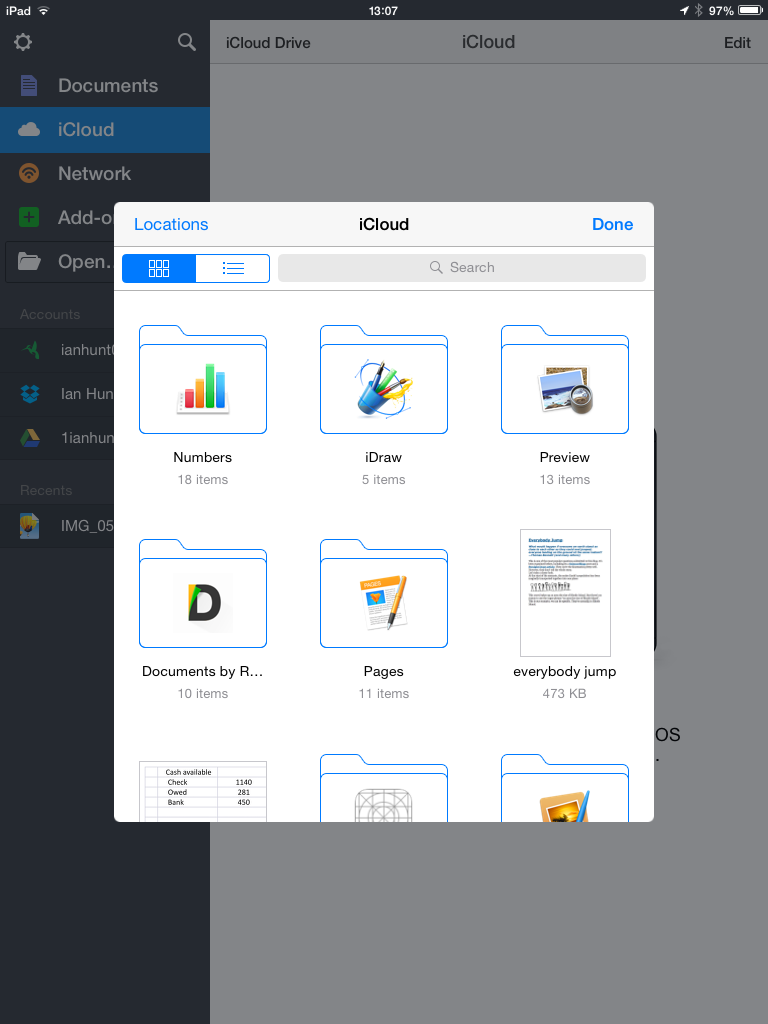Tap the Wi-Fi status icon
The height and width of the screenshot is (1024, 768).
pyautogui.click(x=44, y=10)
